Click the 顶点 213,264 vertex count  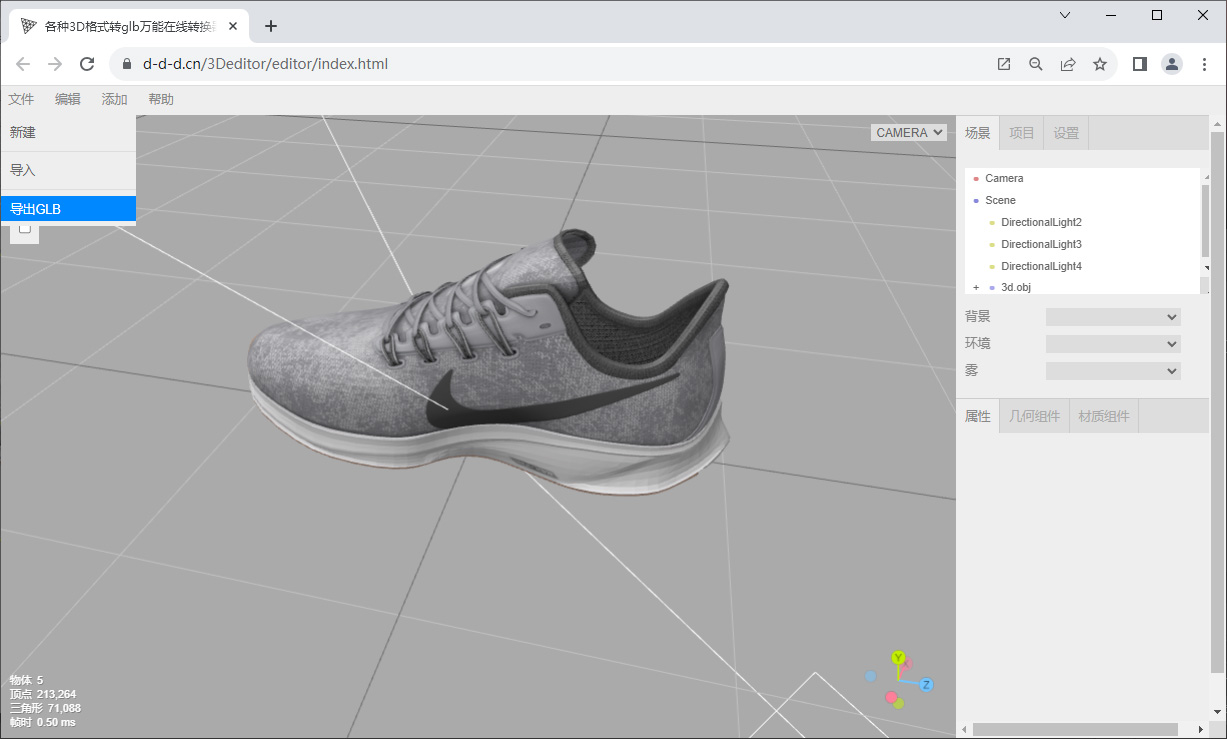coord(43,694)
